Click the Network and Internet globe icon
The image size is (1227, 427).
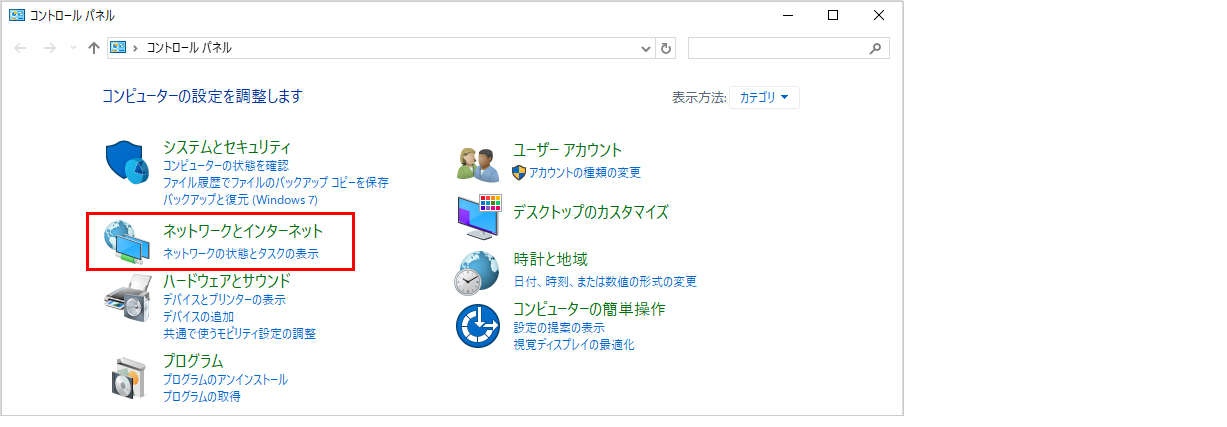tap(127, 241)
